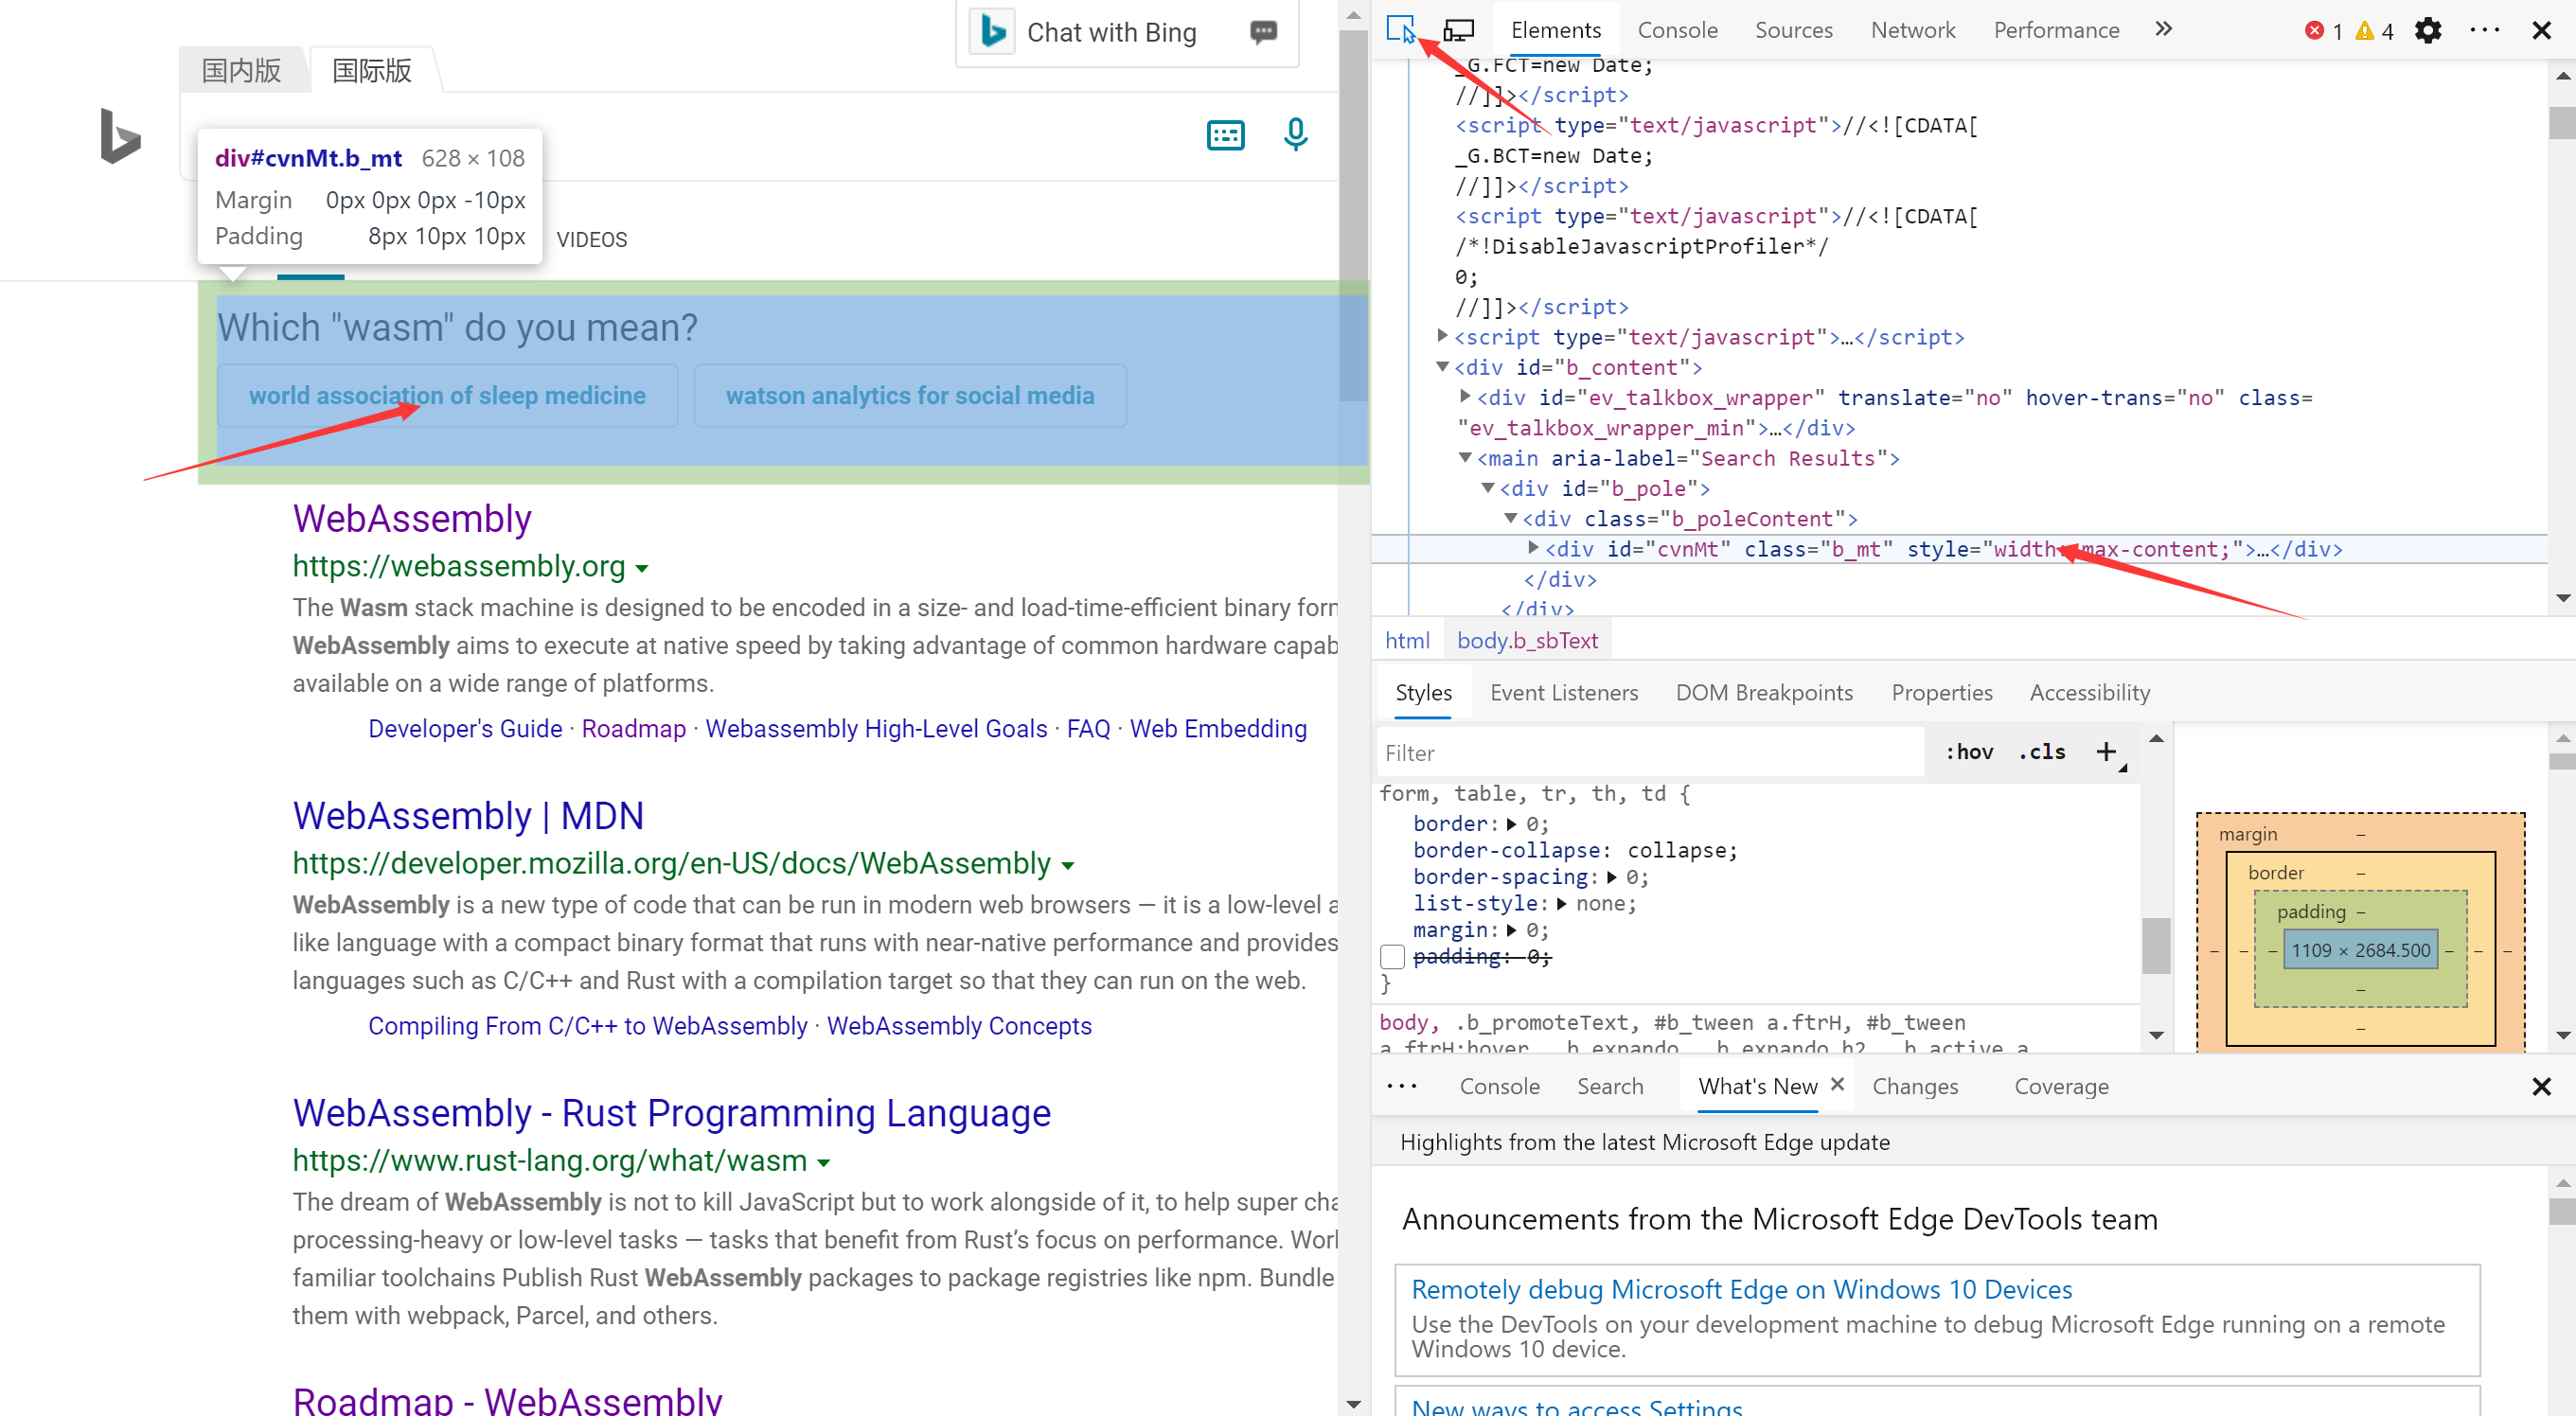Click the yellow warning count indicator
The width and height of the screenshot is (2576, 1416).
pos(2374,30)
